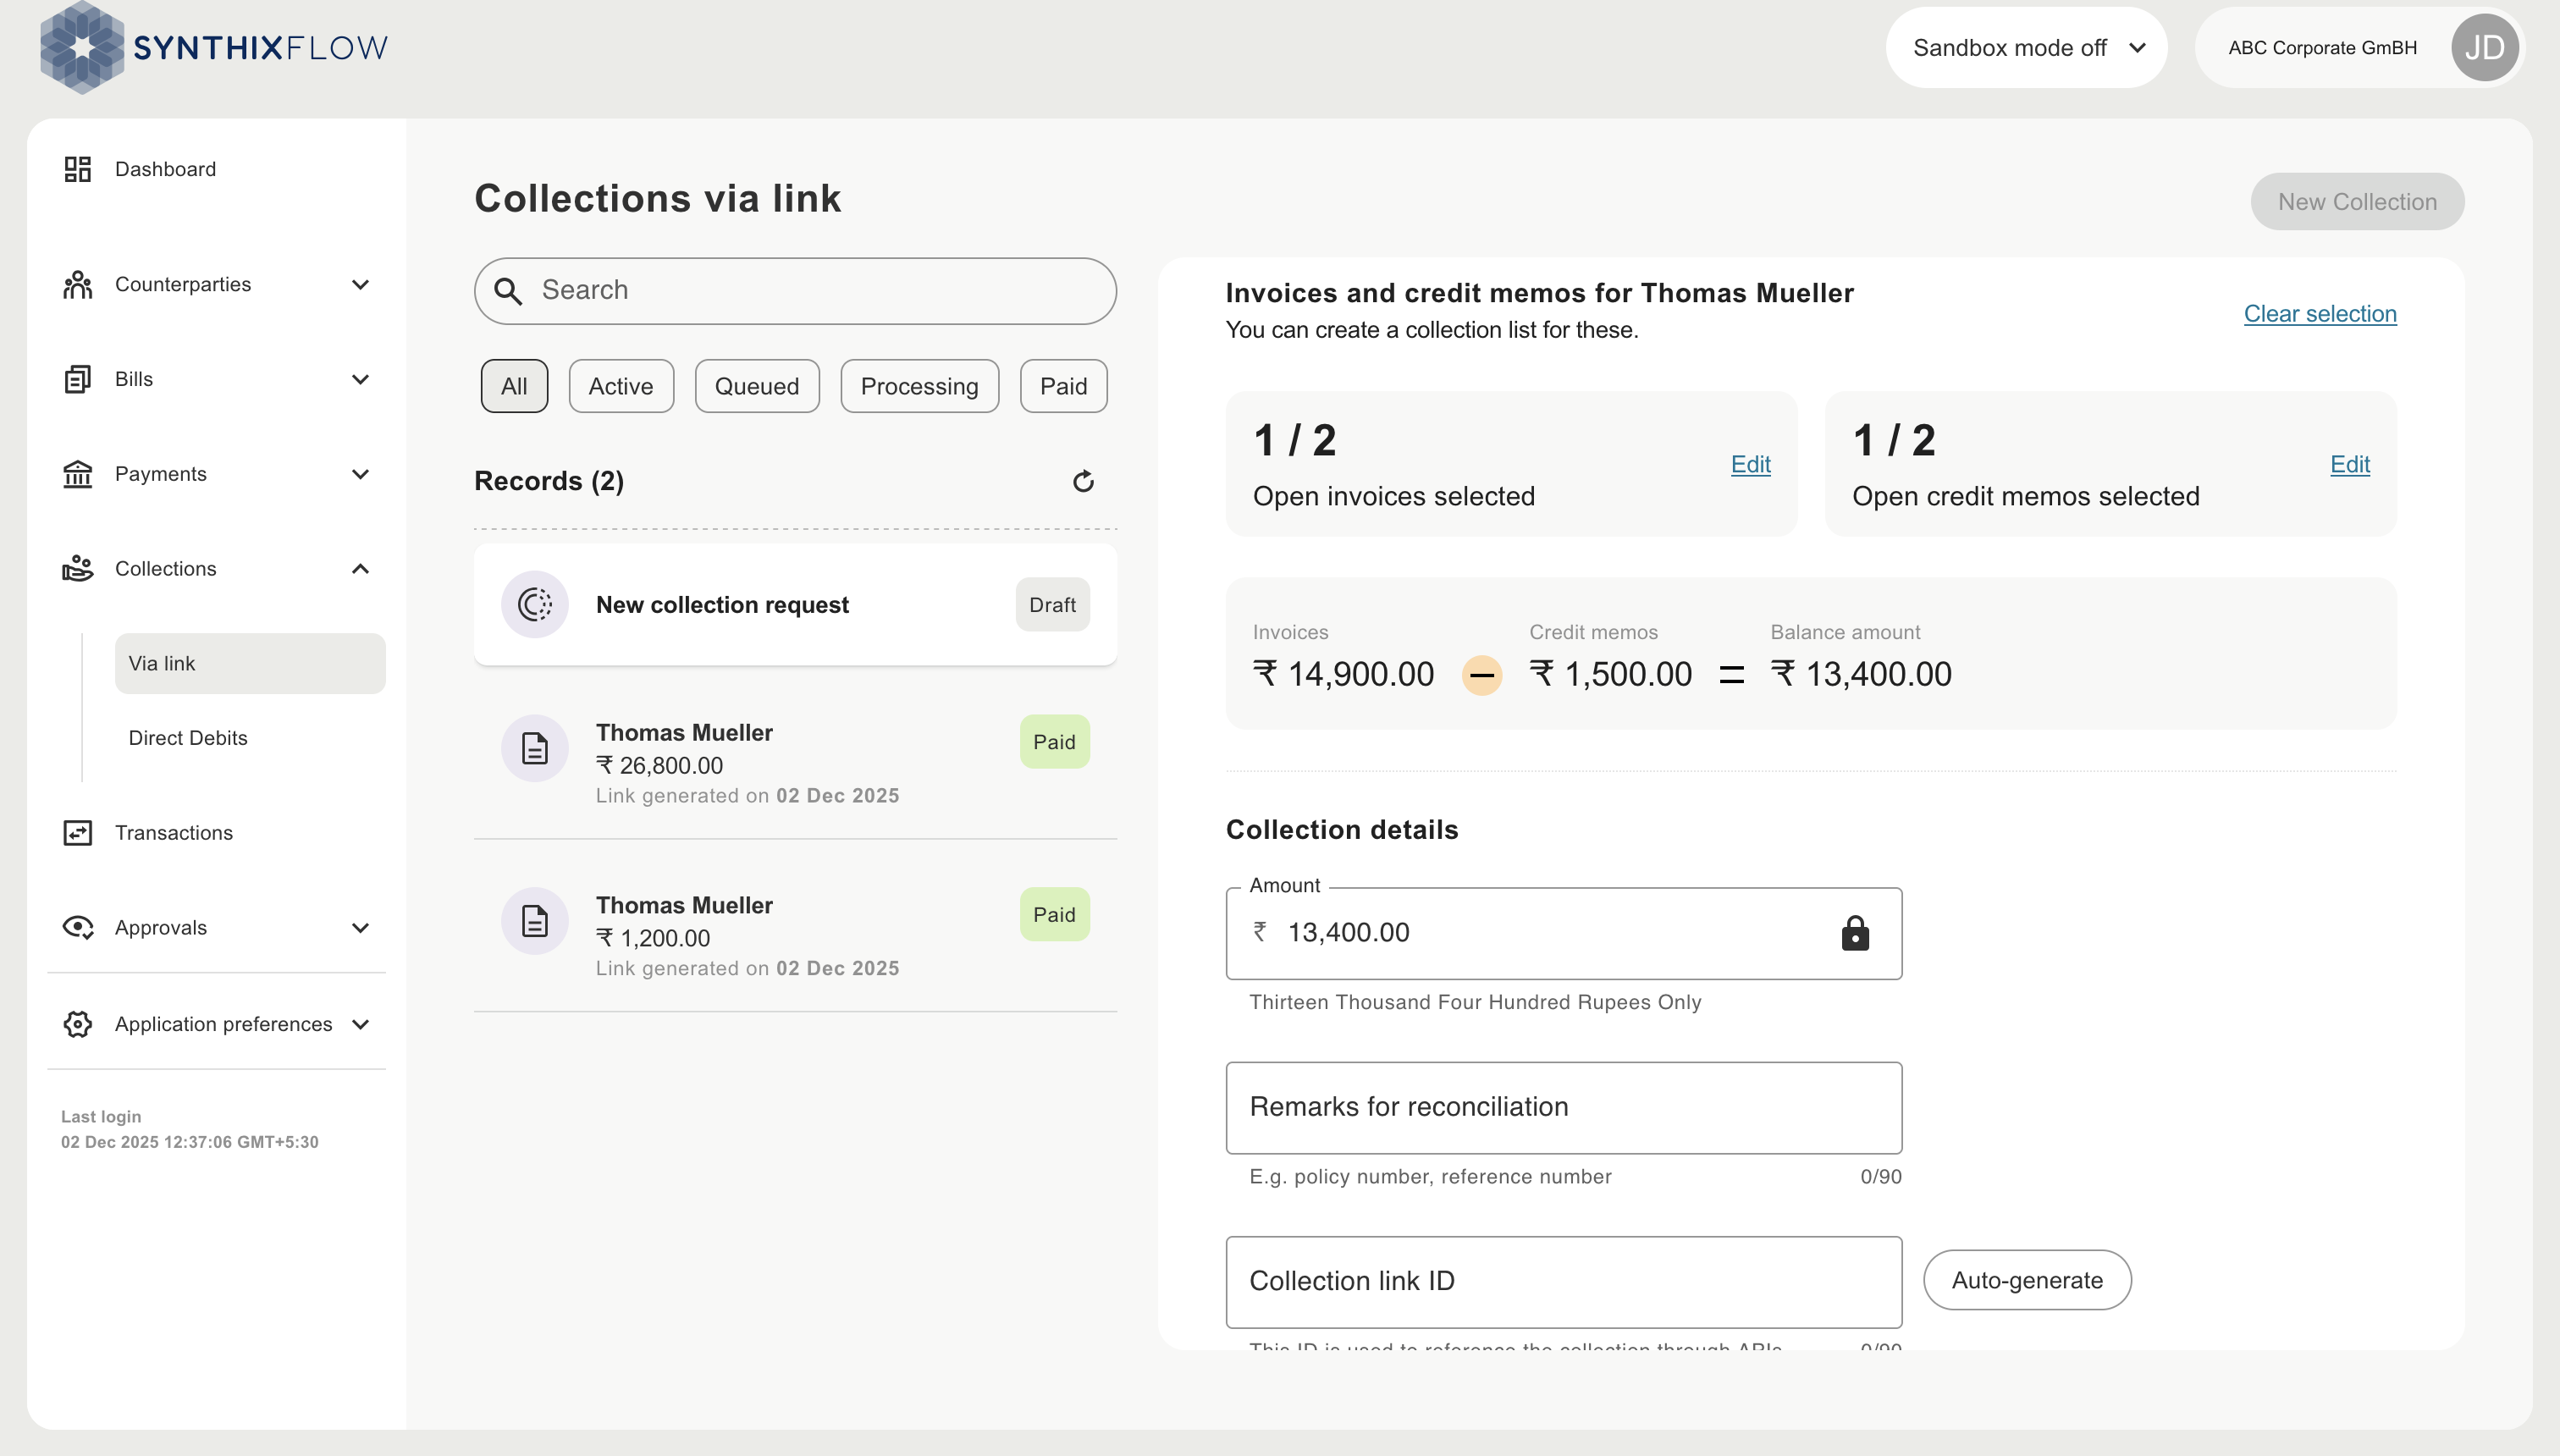Click the Draft status badge
This screenshot has height=1456, width=2560.
coord(1052,604)
